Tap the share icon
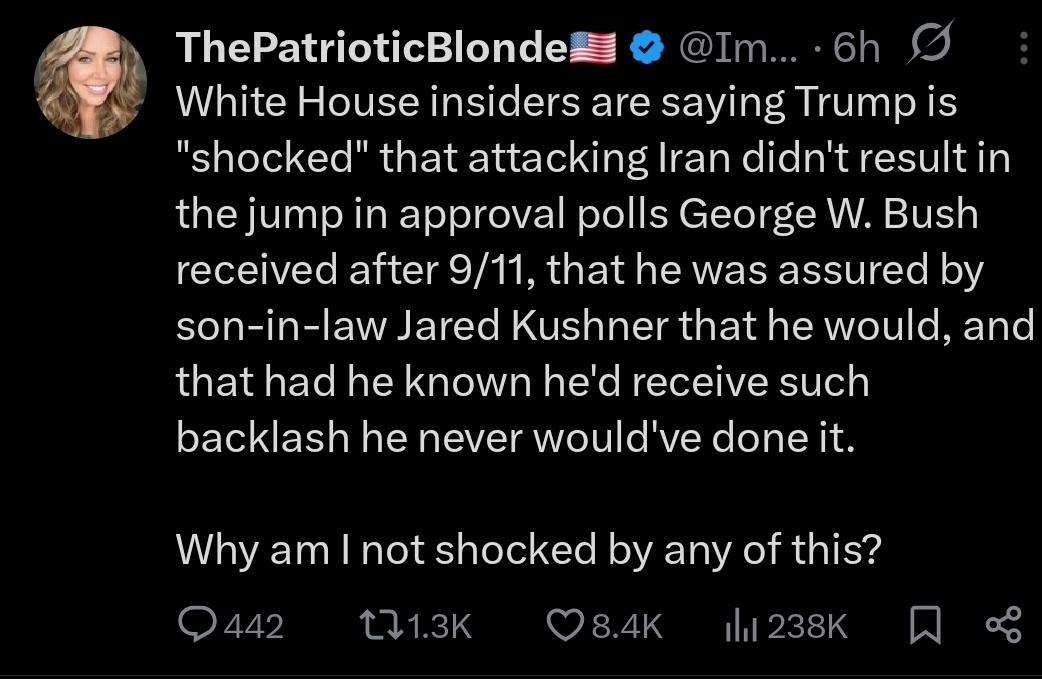Viewport: 1042px width, 679px height. point(1002,626)
